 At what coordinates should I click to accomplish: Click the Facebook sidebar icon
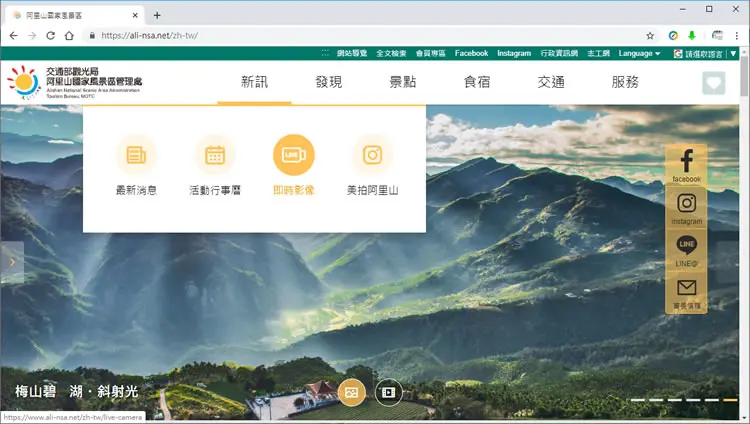[686, 165]
